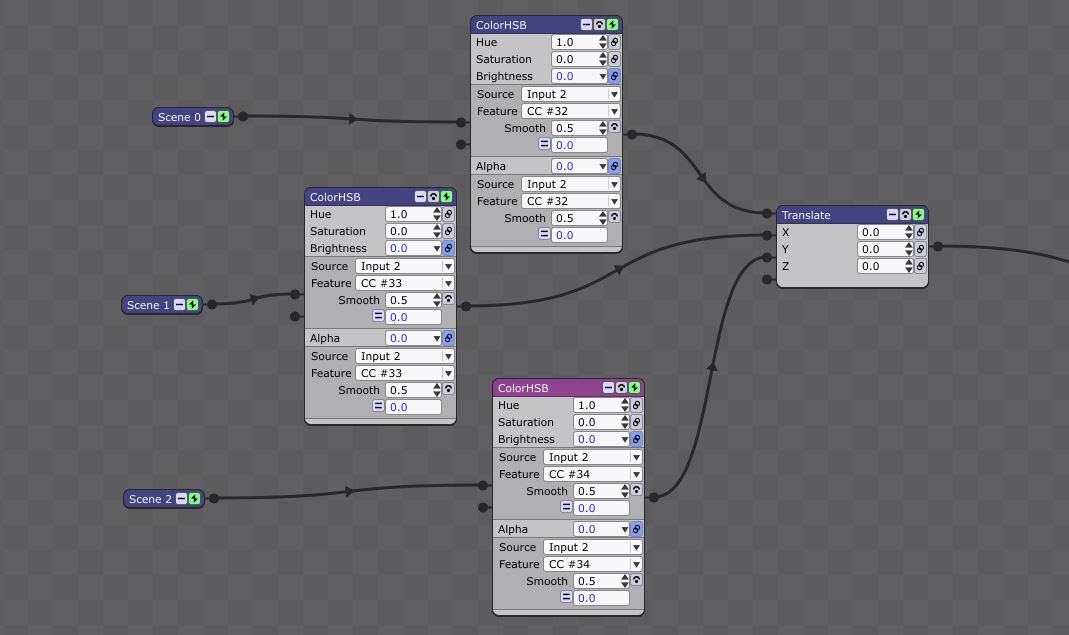Viewport: 1069px width, 635px height.
Task: Increment Hue stepper in CC #32 node
Action: [603, 39]
